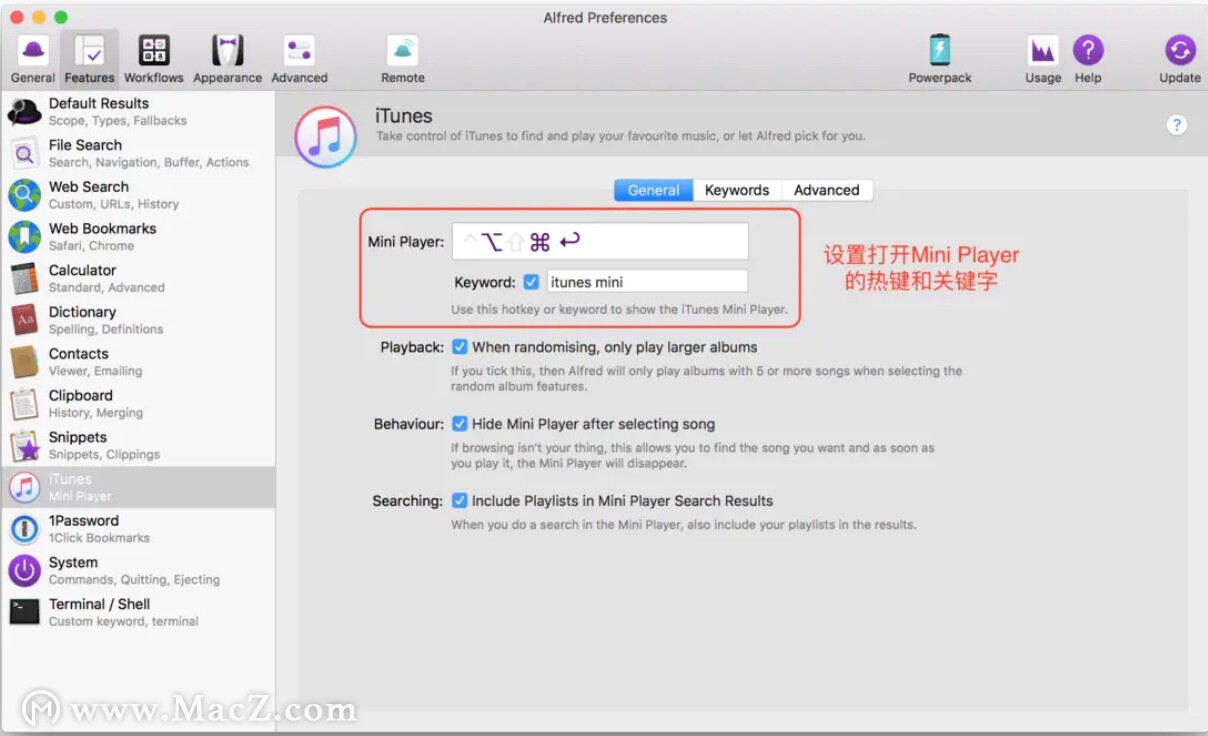
Task: Click the large iTunes logo in header
Action: tap(326, 137)
